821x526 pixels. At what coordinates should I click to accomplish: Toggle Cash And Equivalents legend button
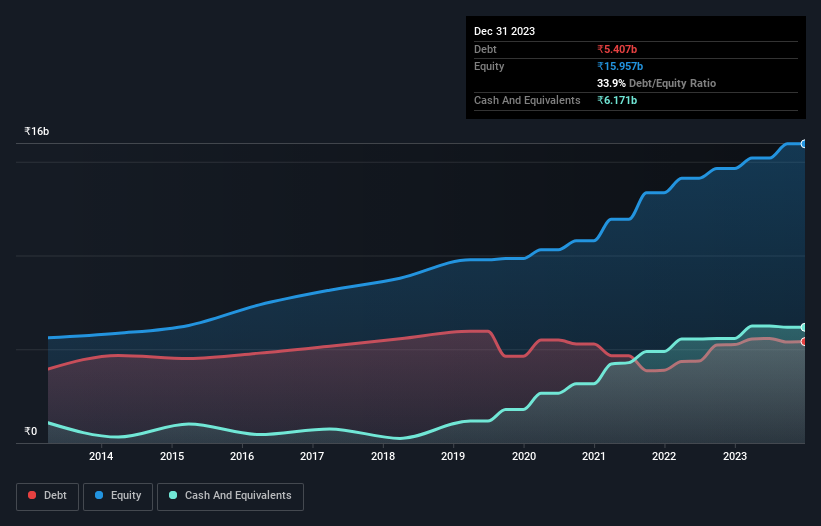[230, 496]
